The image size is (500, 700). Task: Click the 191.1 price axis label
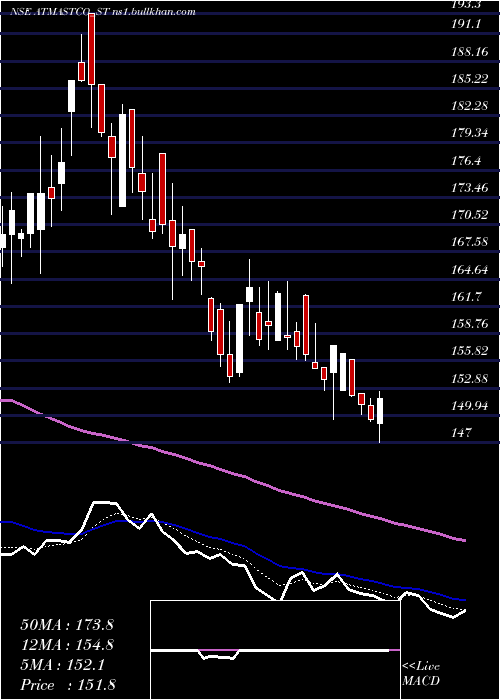(466, 25)
